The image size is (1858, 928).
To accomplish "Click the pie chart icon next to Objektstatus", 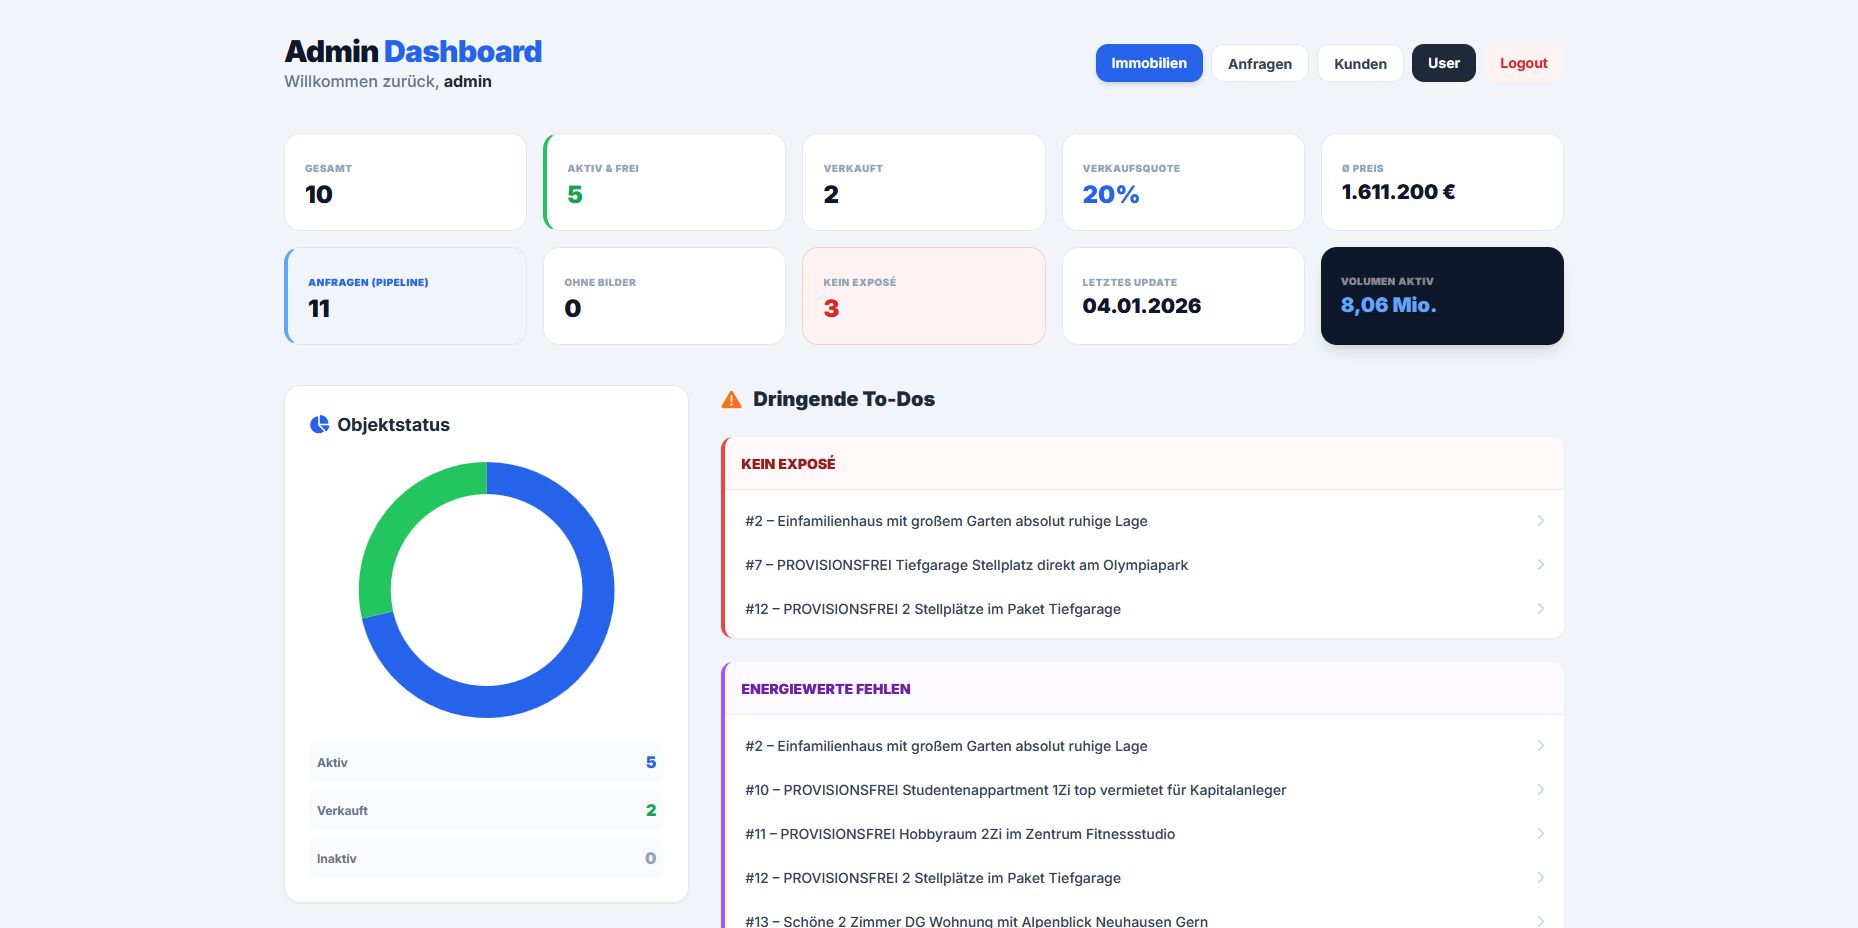I will tap(318, 424).
